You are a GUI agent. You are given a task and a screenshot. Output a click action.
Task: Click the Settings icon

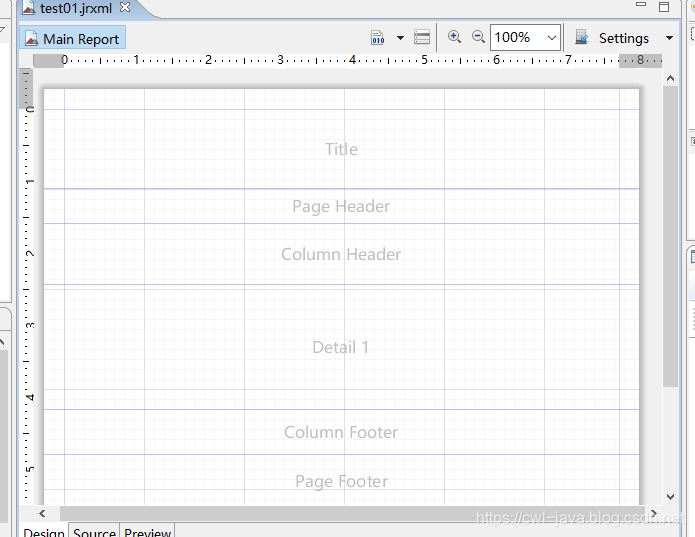coord(582,38)
